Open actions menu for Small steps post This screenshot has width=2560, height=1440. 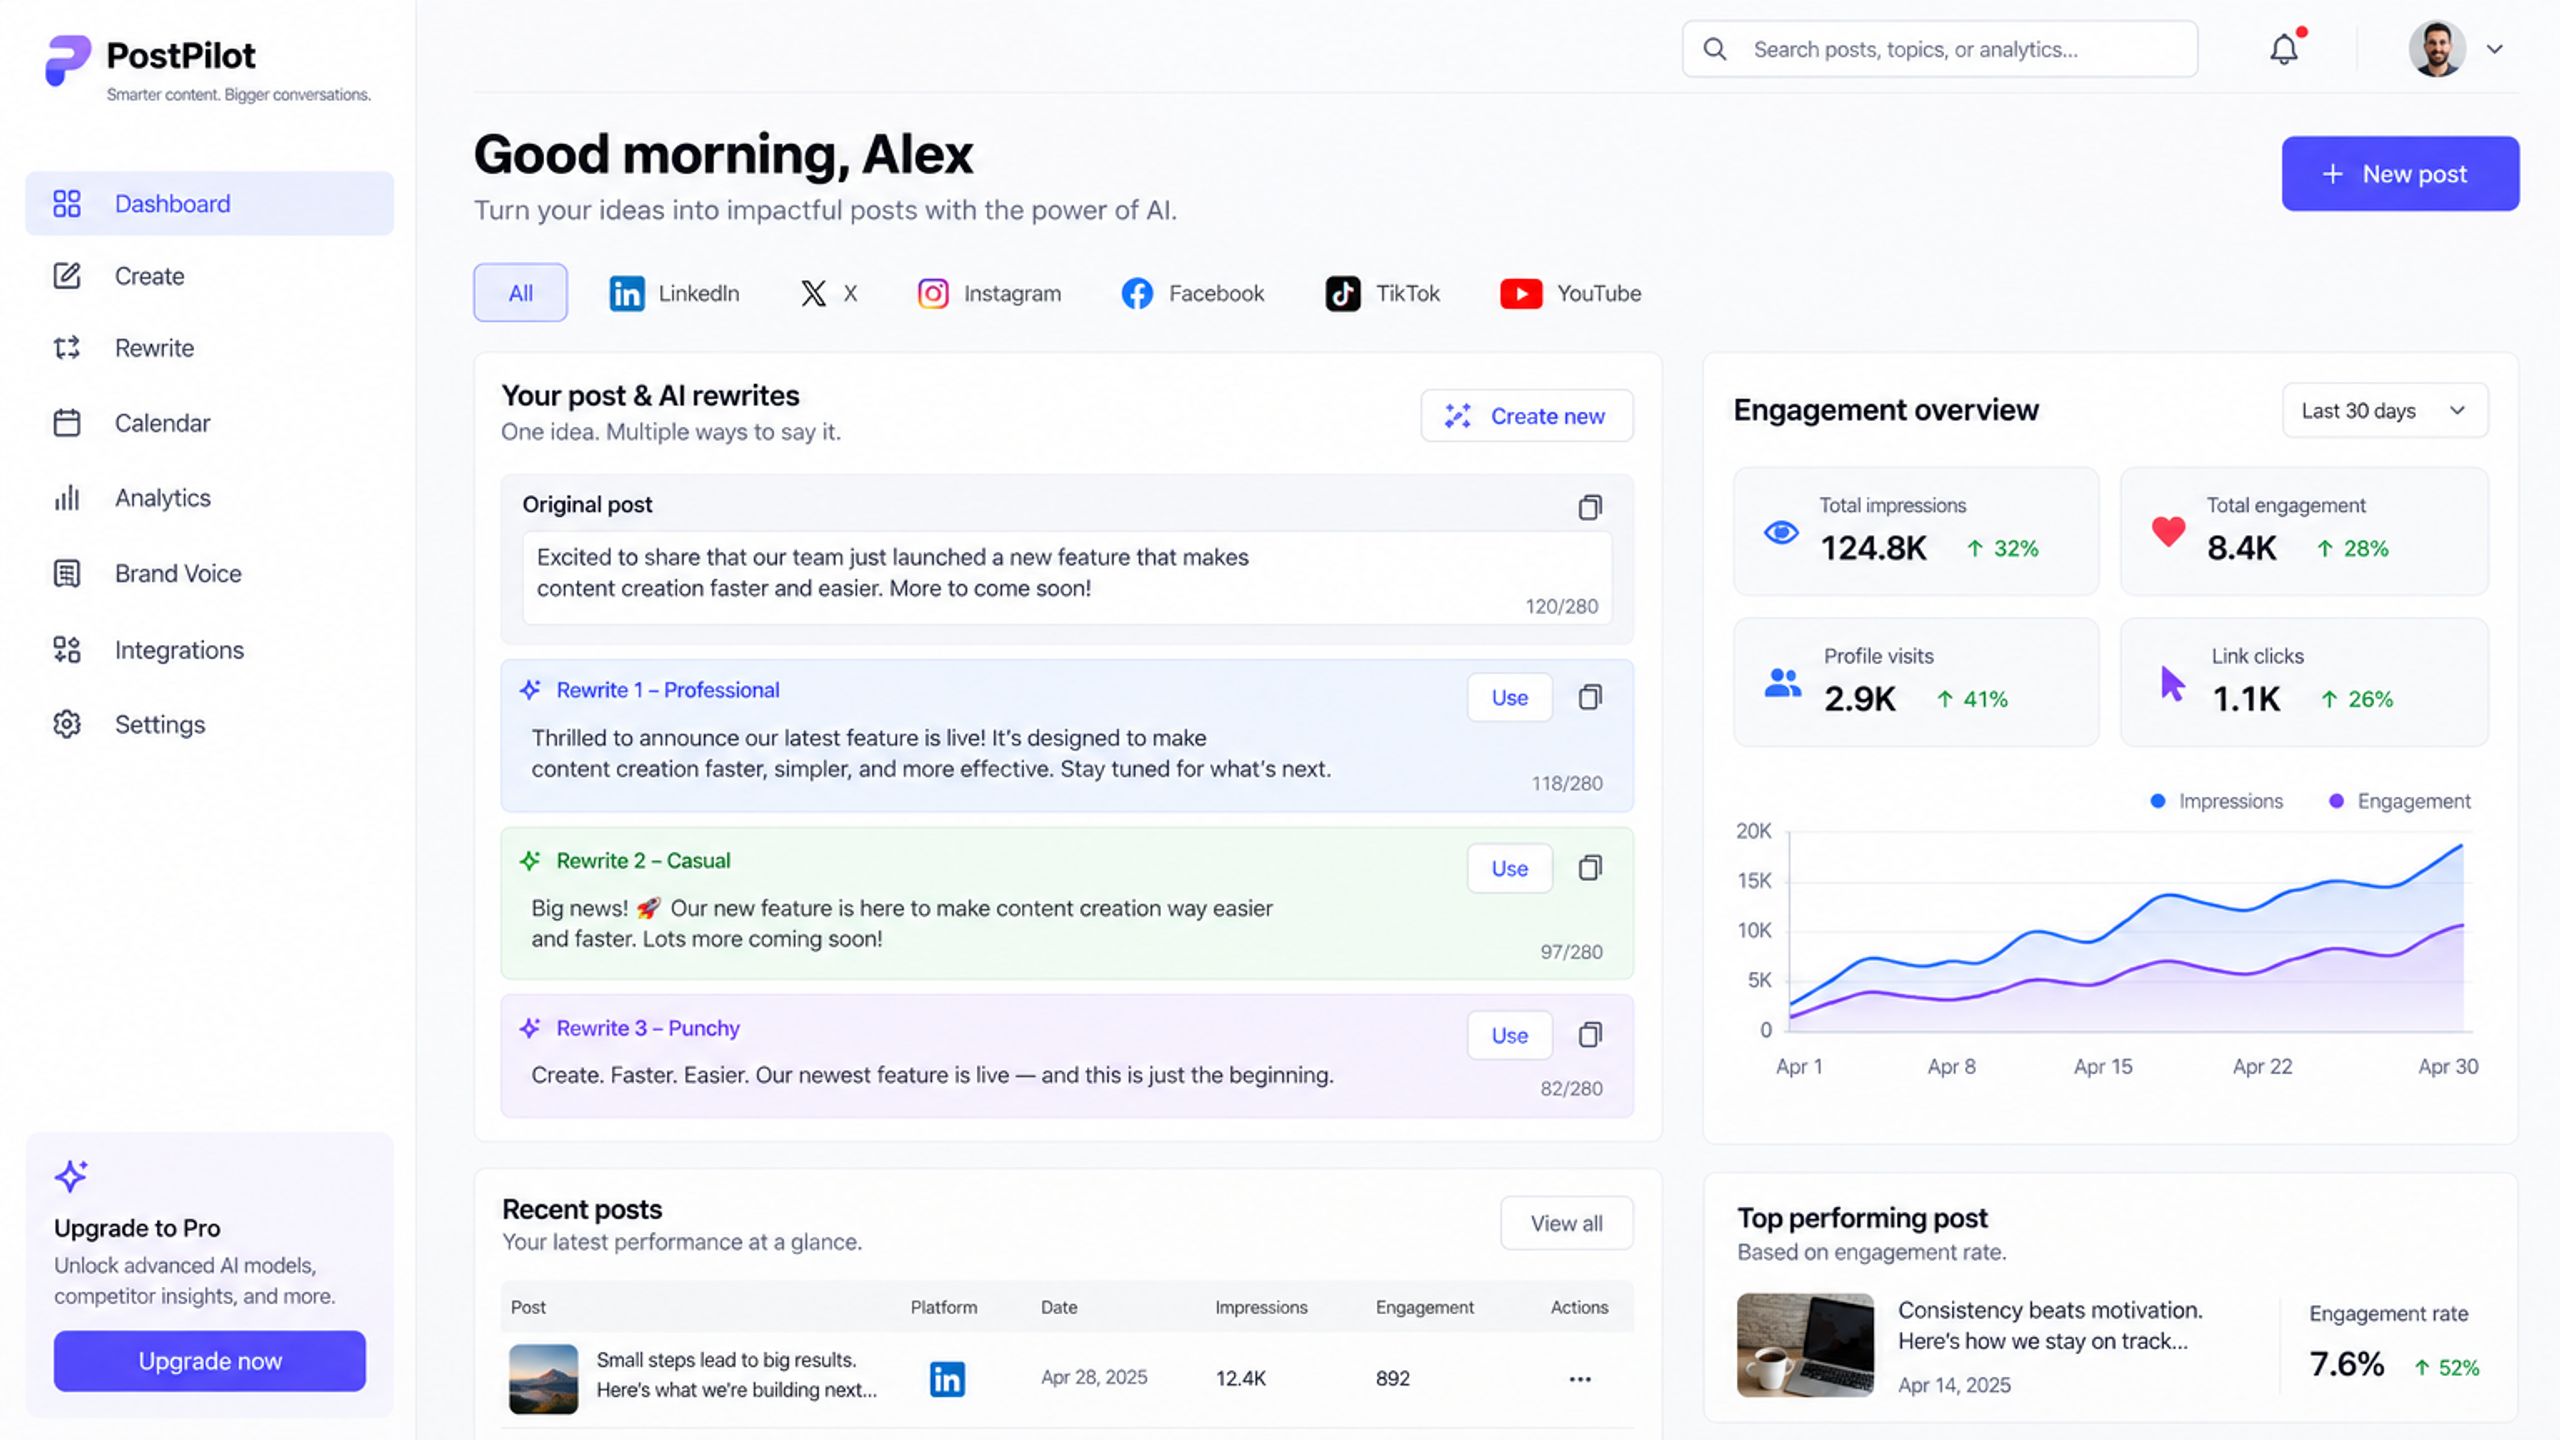click(x=1580, y=1379)
